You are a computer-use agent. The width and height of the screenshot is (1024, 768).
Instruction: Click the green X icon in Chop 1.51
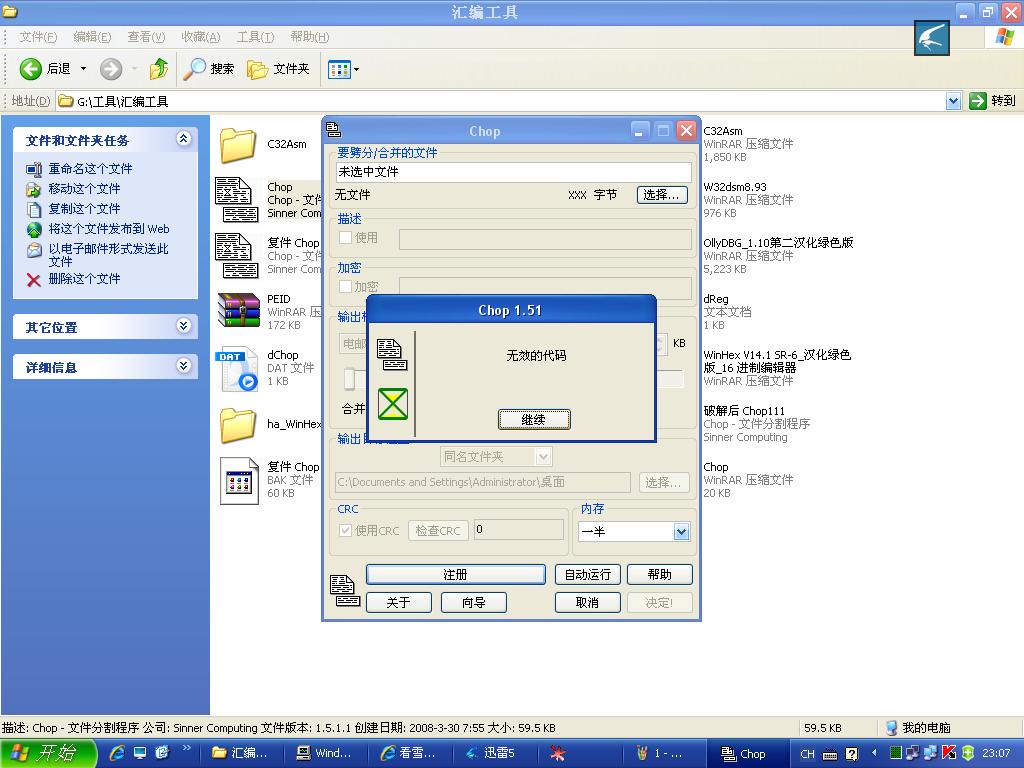coord(392,404)
